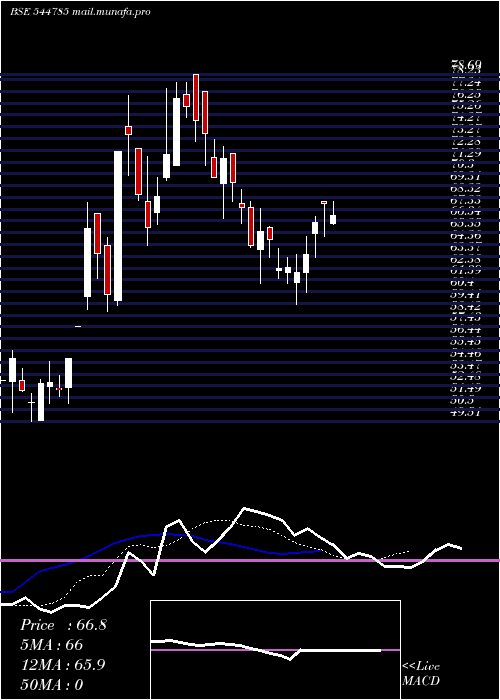Image resolution: width=500 pixels, height=700 pixels.
Task: Click the Live MACD inset chart box
Action: [275, 650]
